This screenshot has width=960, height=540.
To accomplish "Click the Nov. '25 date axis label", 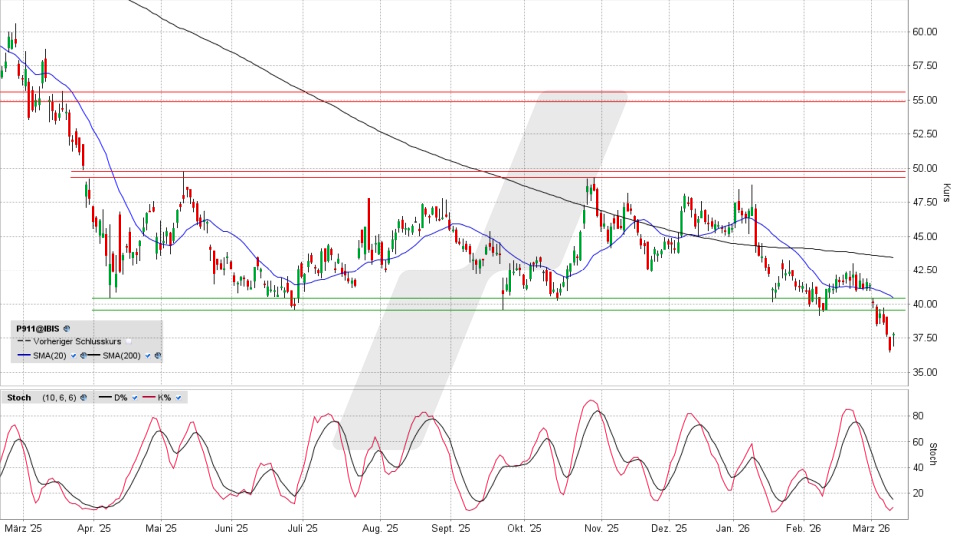I will pos(602,527).
